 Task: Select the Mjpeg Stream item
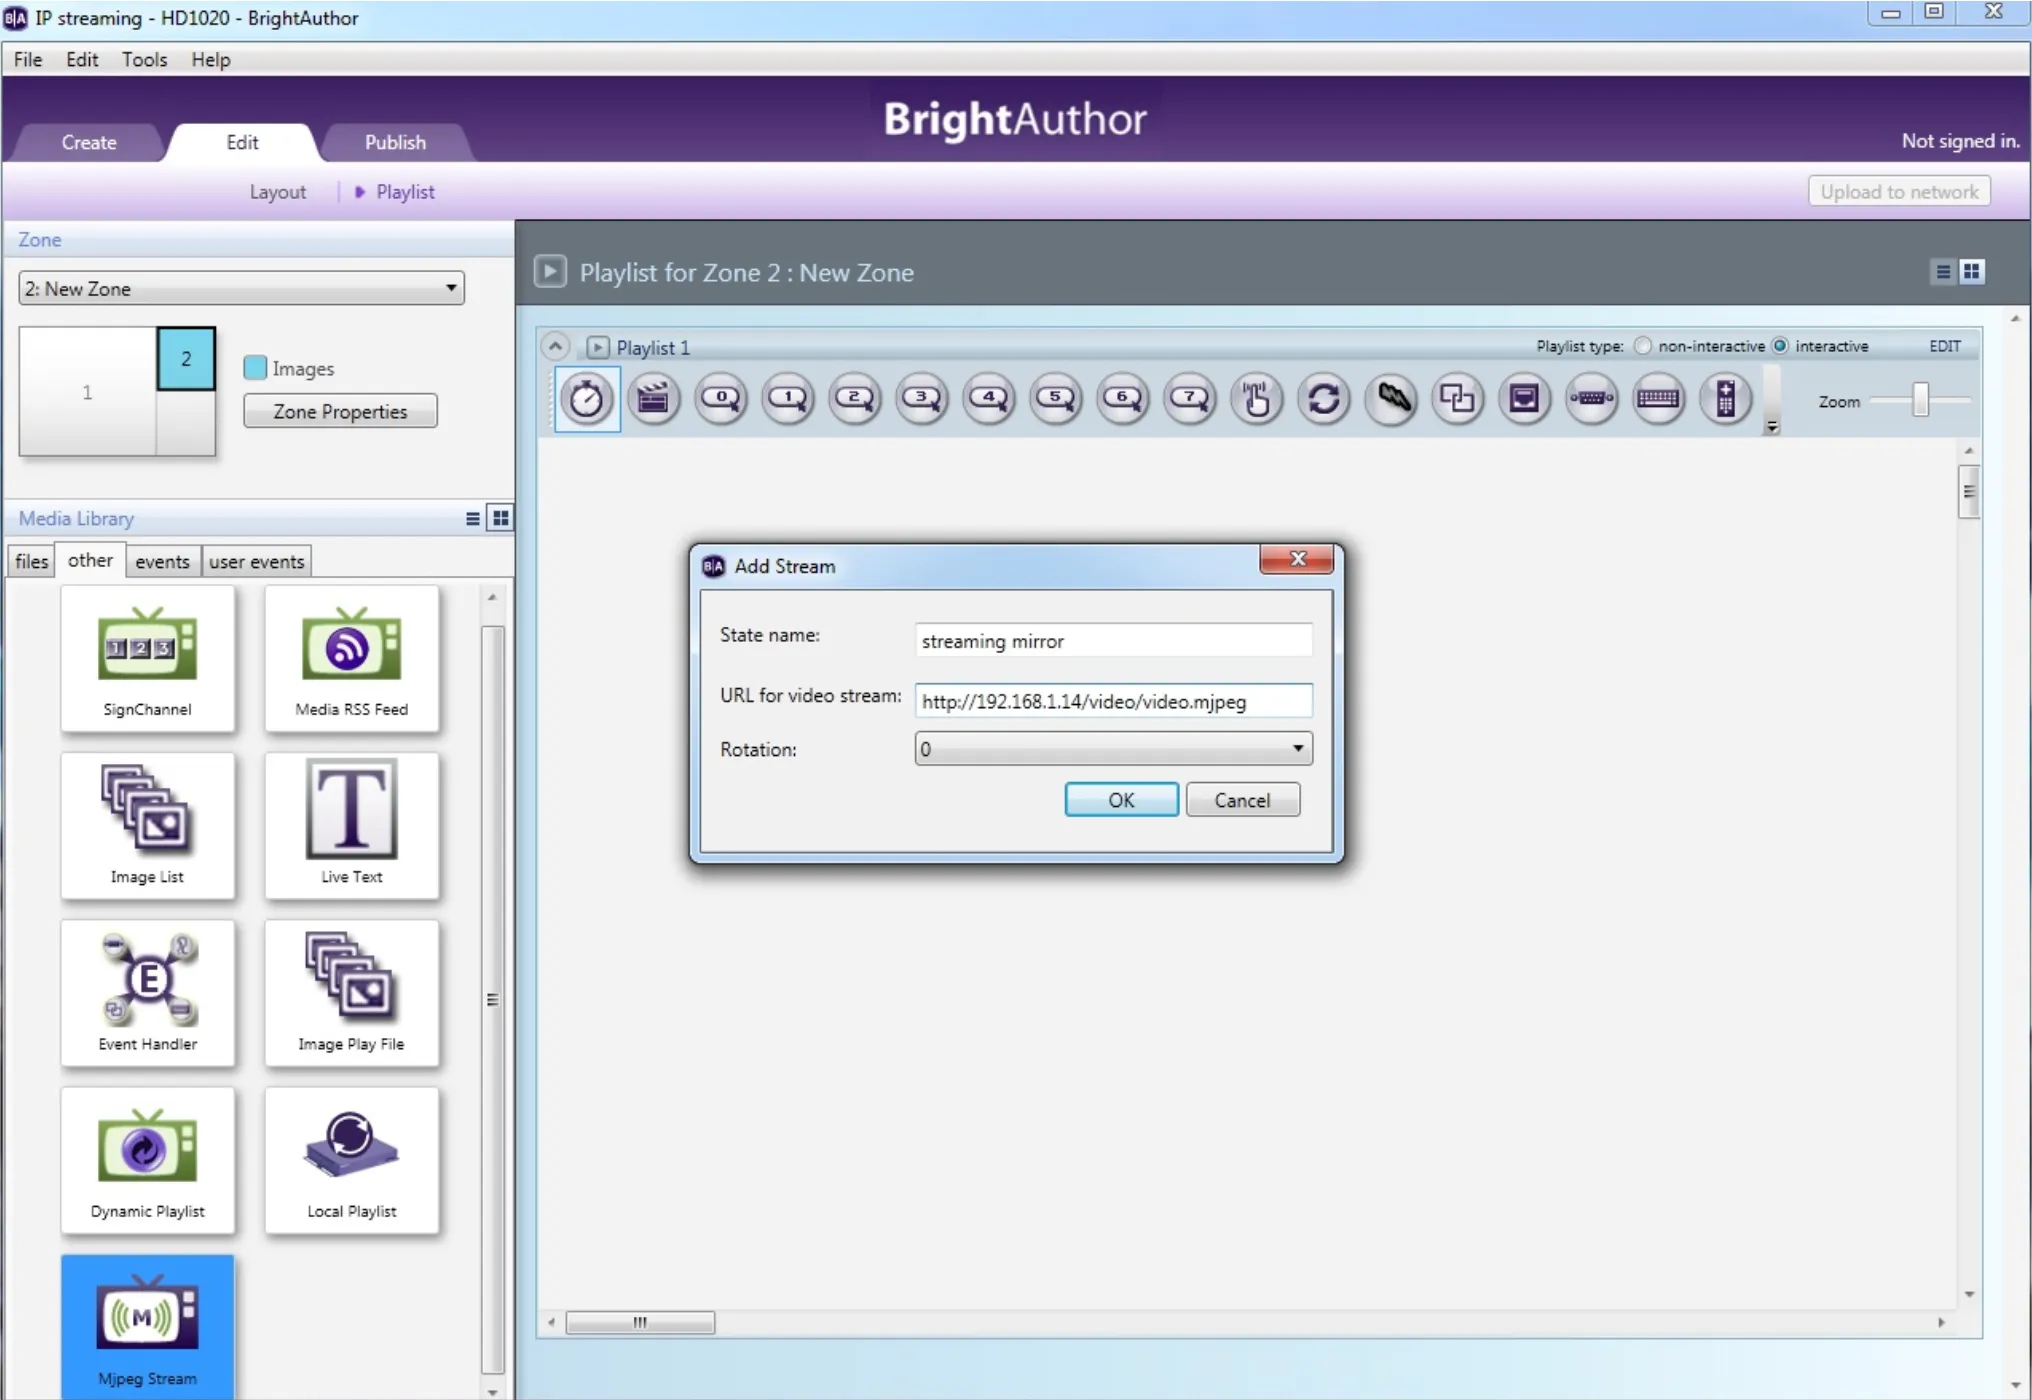[148, 1327]
